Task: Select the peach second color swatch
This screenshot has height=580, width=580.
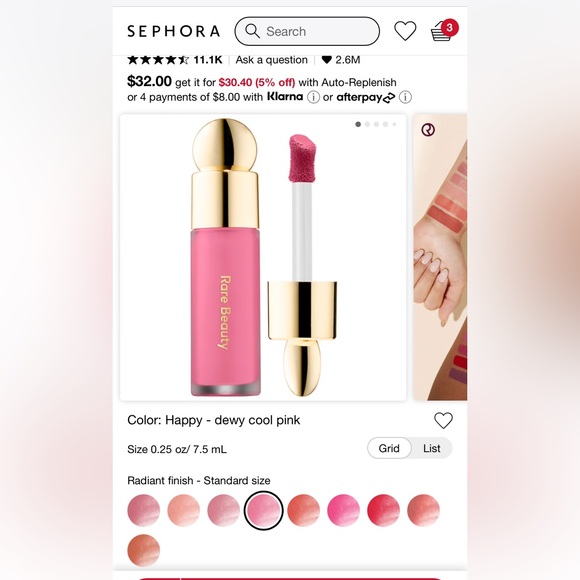Action: click(x=183, y=510)
